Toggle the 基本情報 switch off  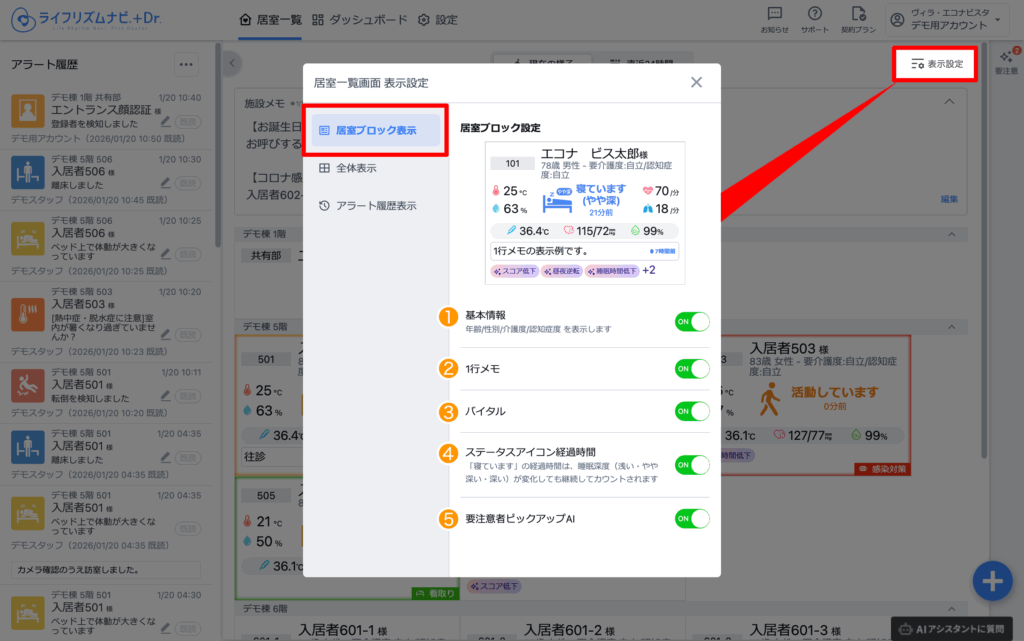point(692,321)
